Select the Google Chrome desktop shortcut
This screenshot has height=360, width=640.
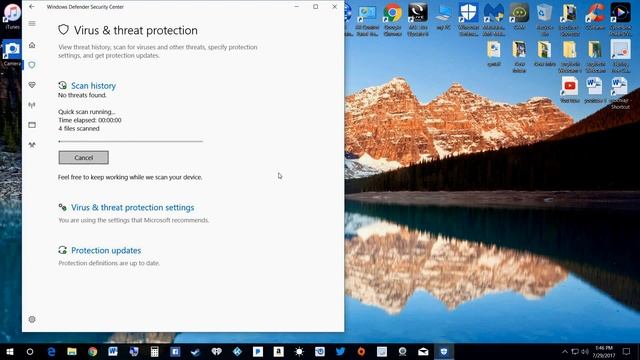pos(392,19)
